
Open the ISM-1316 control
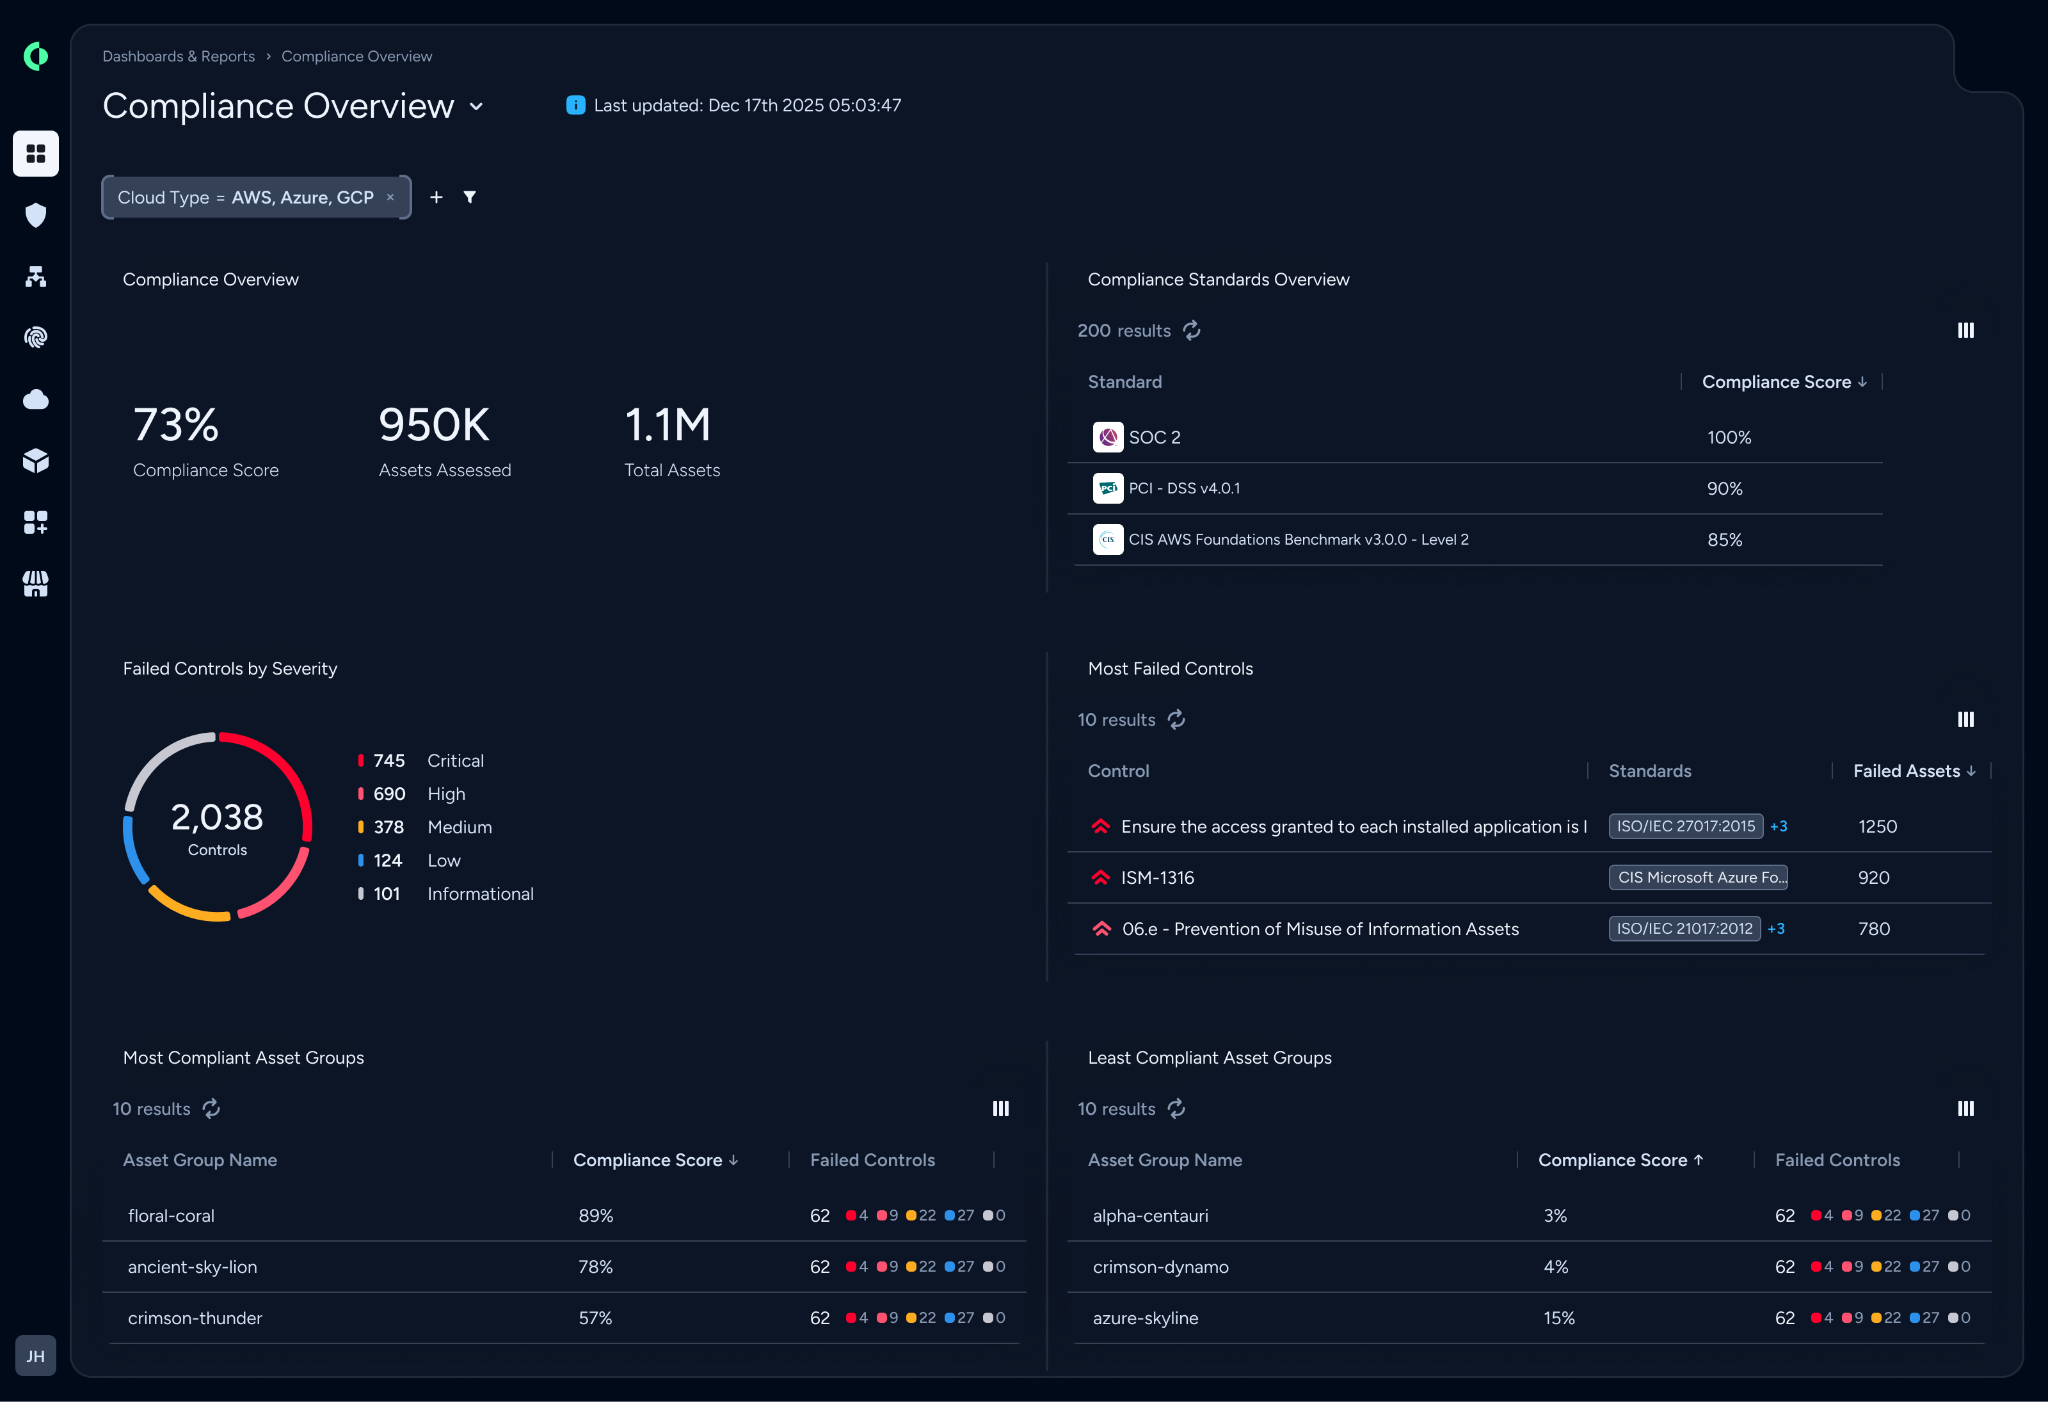pyautogui.click(x=1157, y=877)
